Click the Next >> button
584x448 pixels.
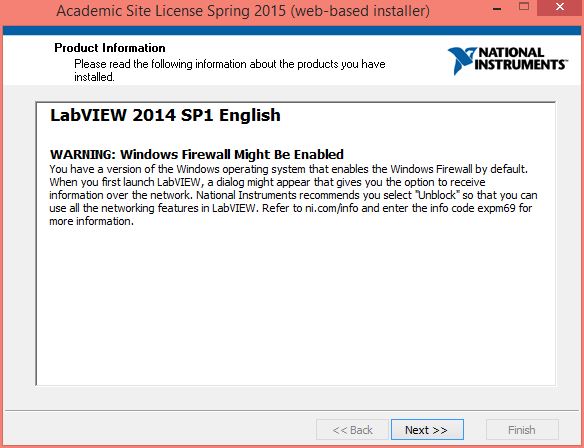point(427,430)
